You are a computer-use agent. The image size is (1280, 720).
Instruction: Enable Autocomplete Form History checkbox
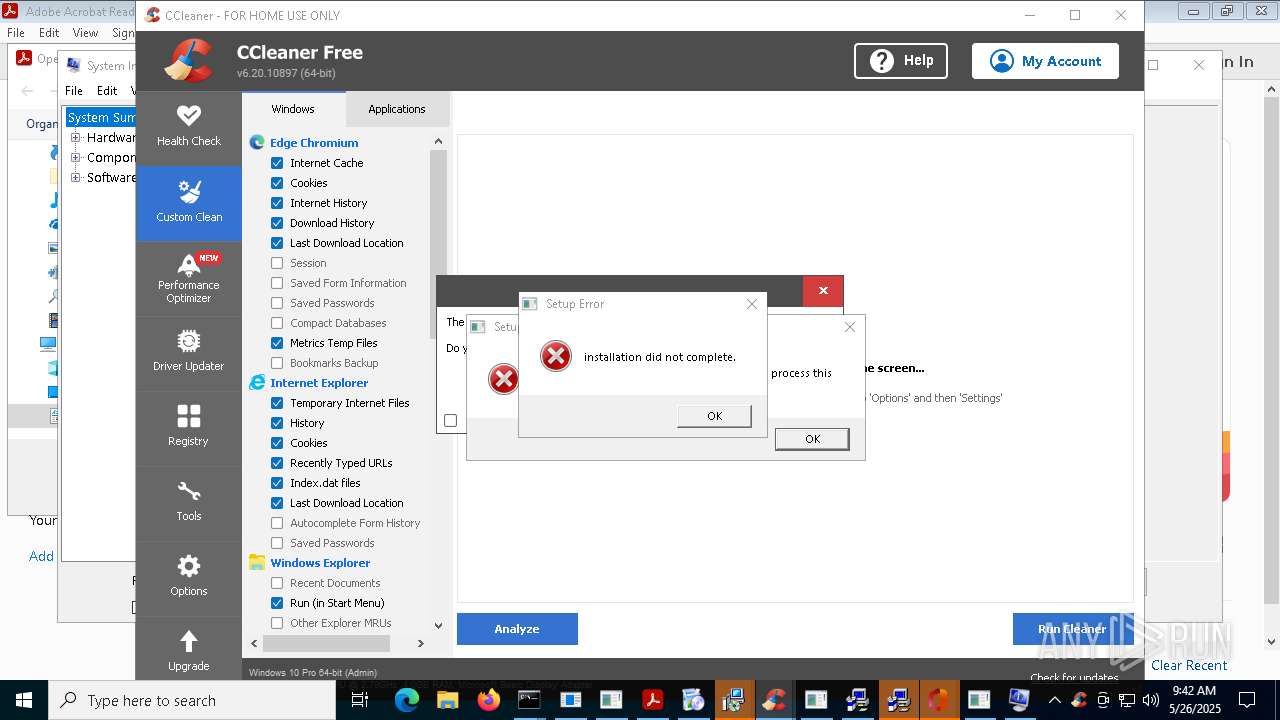[x=277, y=523]
